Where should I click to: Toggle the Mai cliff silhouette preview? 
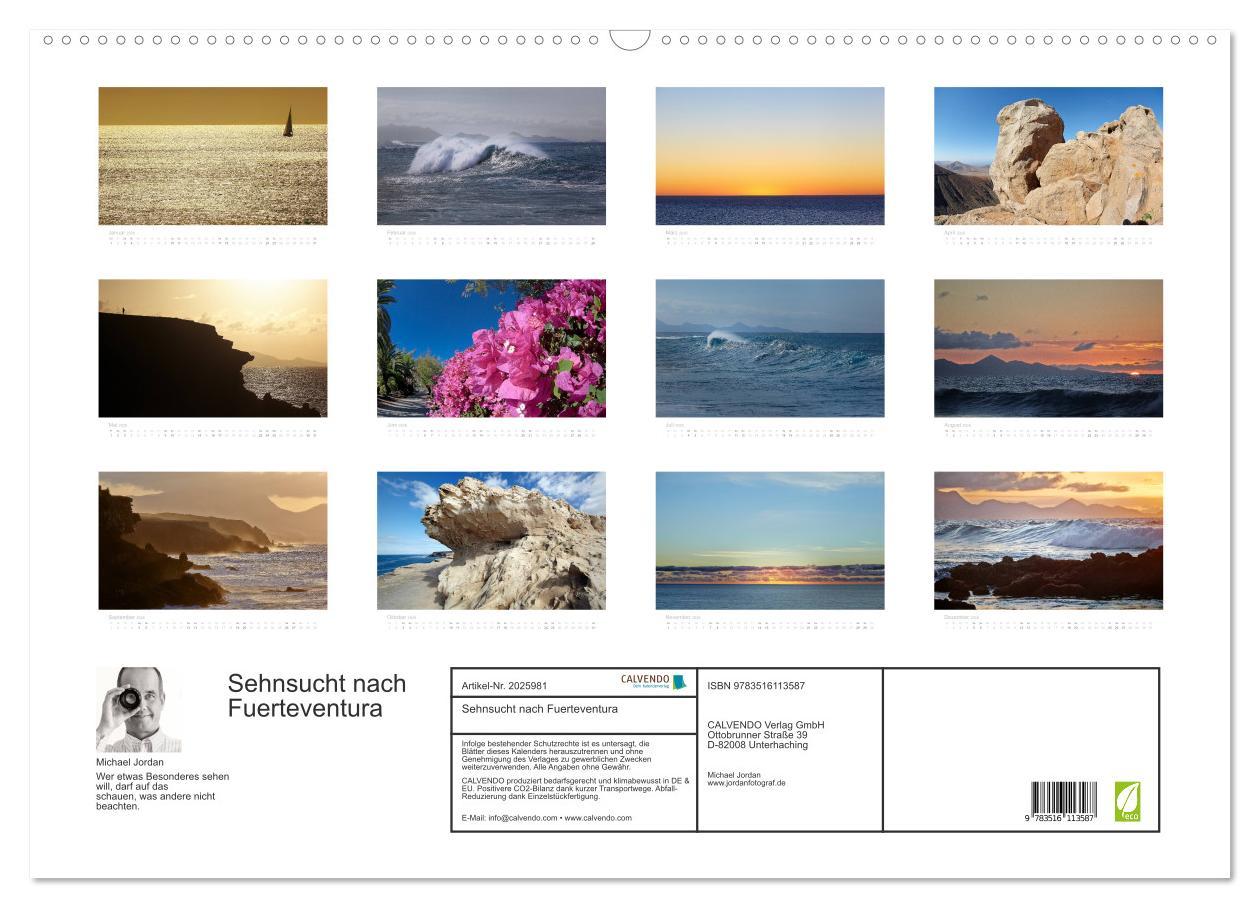[x=213, y=348]
